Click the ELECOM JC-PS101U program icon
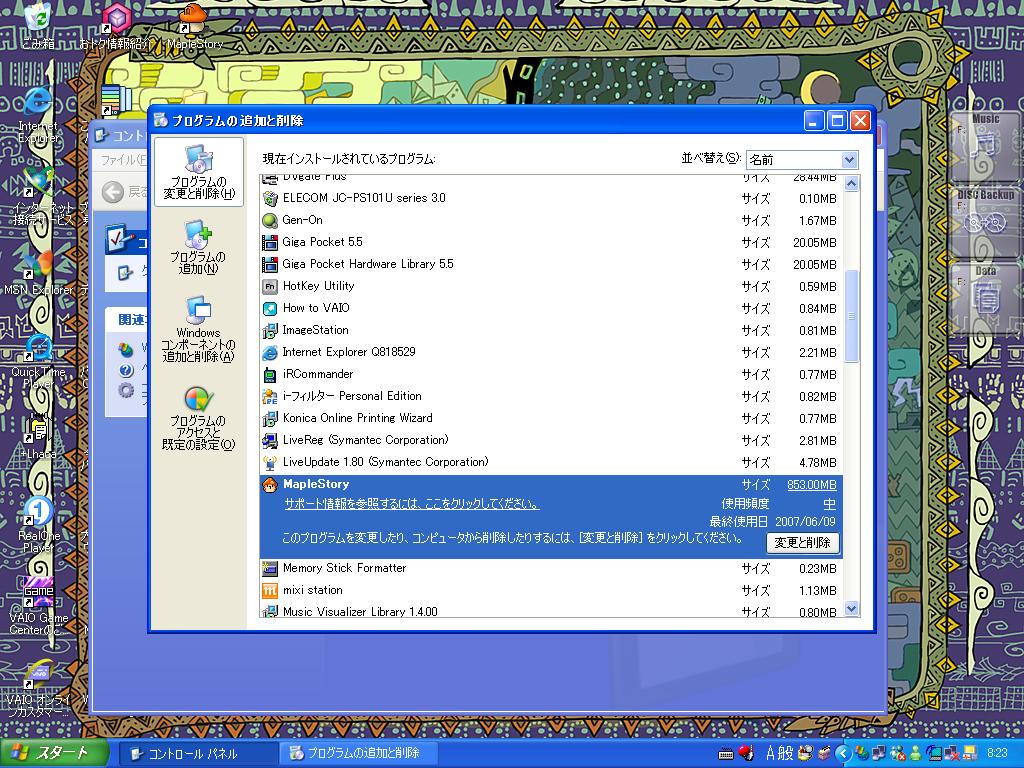This screenshot has width=1024, height=768. (270, 198)
